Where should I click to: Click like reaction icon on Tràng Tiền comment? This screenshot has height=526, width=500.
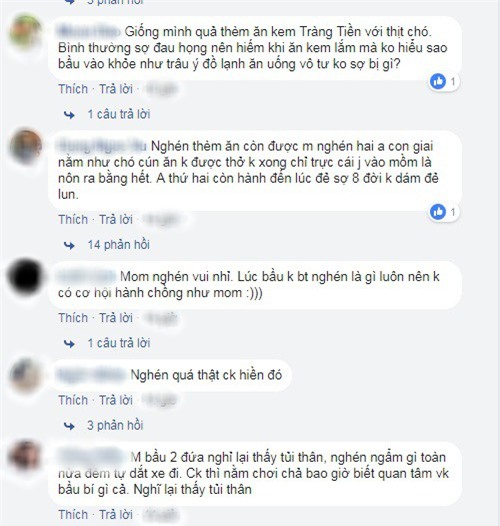click(438, 82)
